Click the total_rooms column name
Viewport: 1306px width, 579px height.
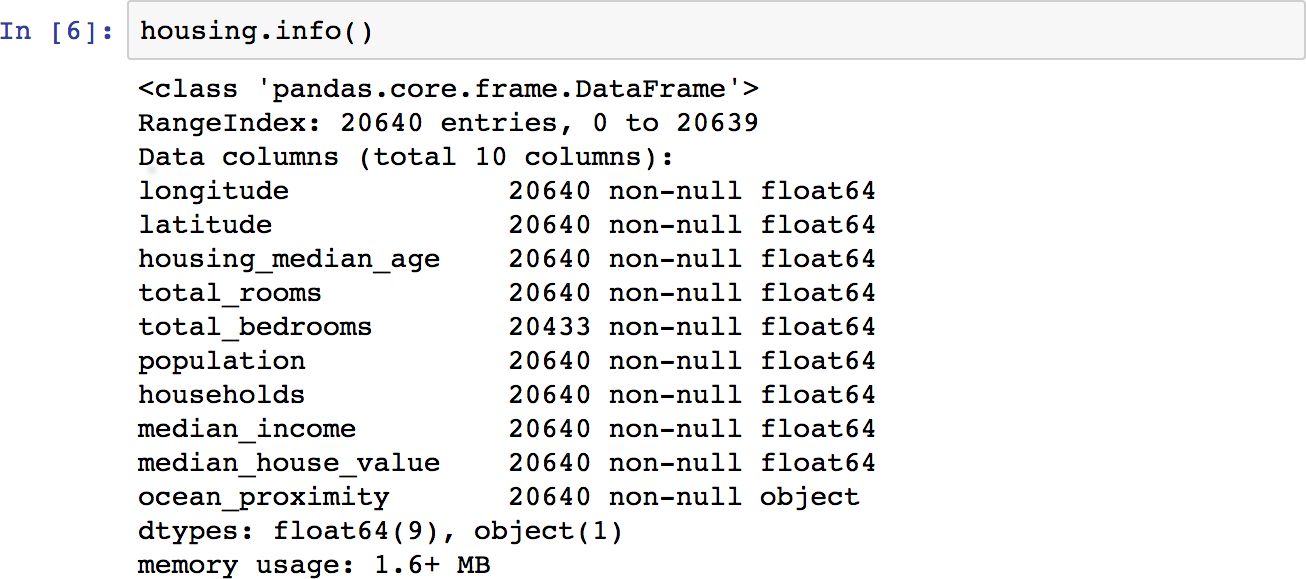(230, 293)
